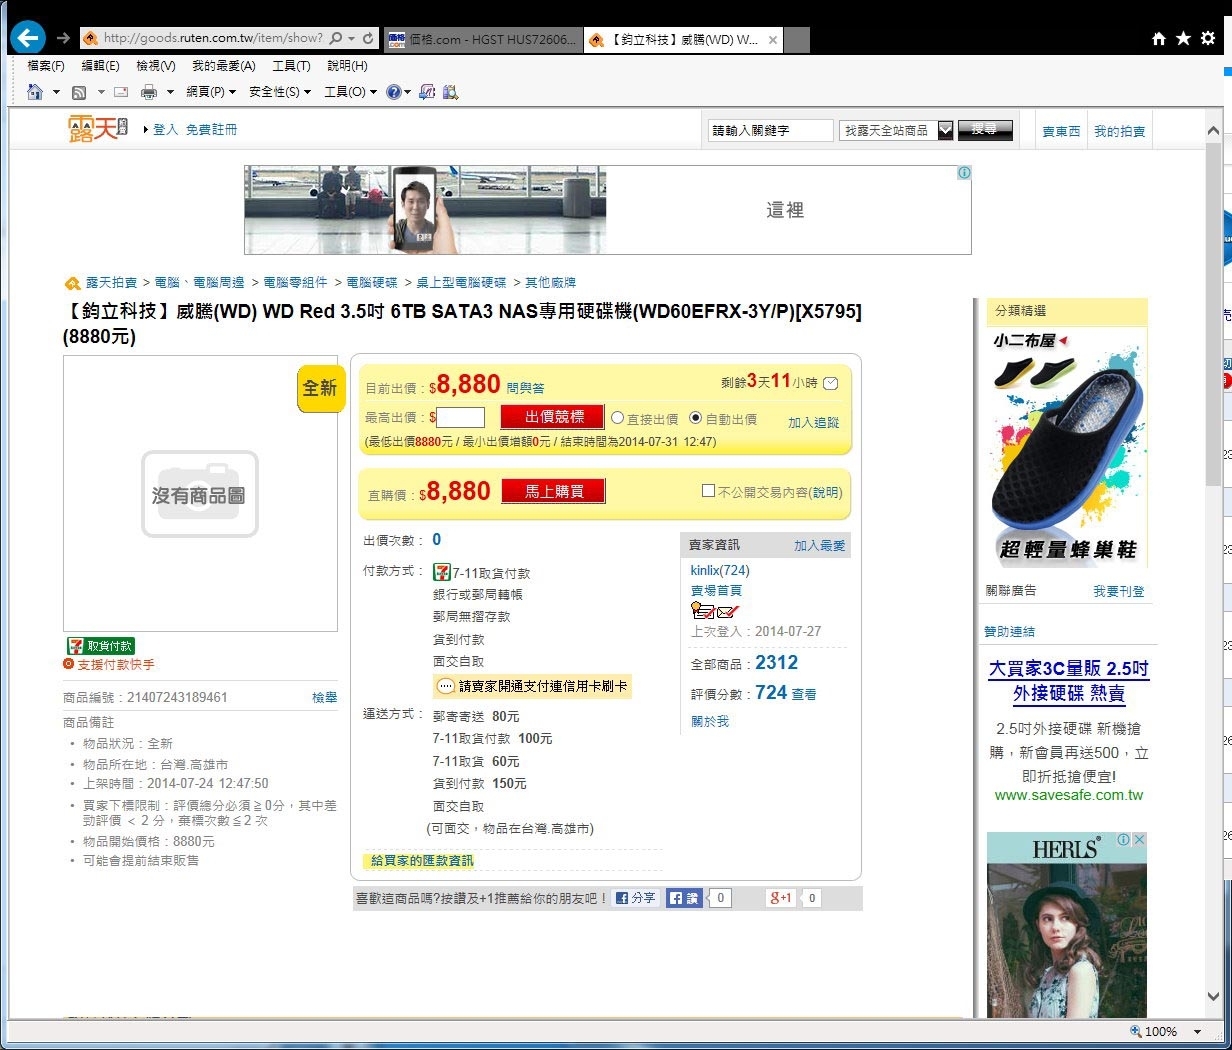This screenshot has width=1232, height=1050.
Task: Click the 露天 site logo
Action: pos(97,129)
